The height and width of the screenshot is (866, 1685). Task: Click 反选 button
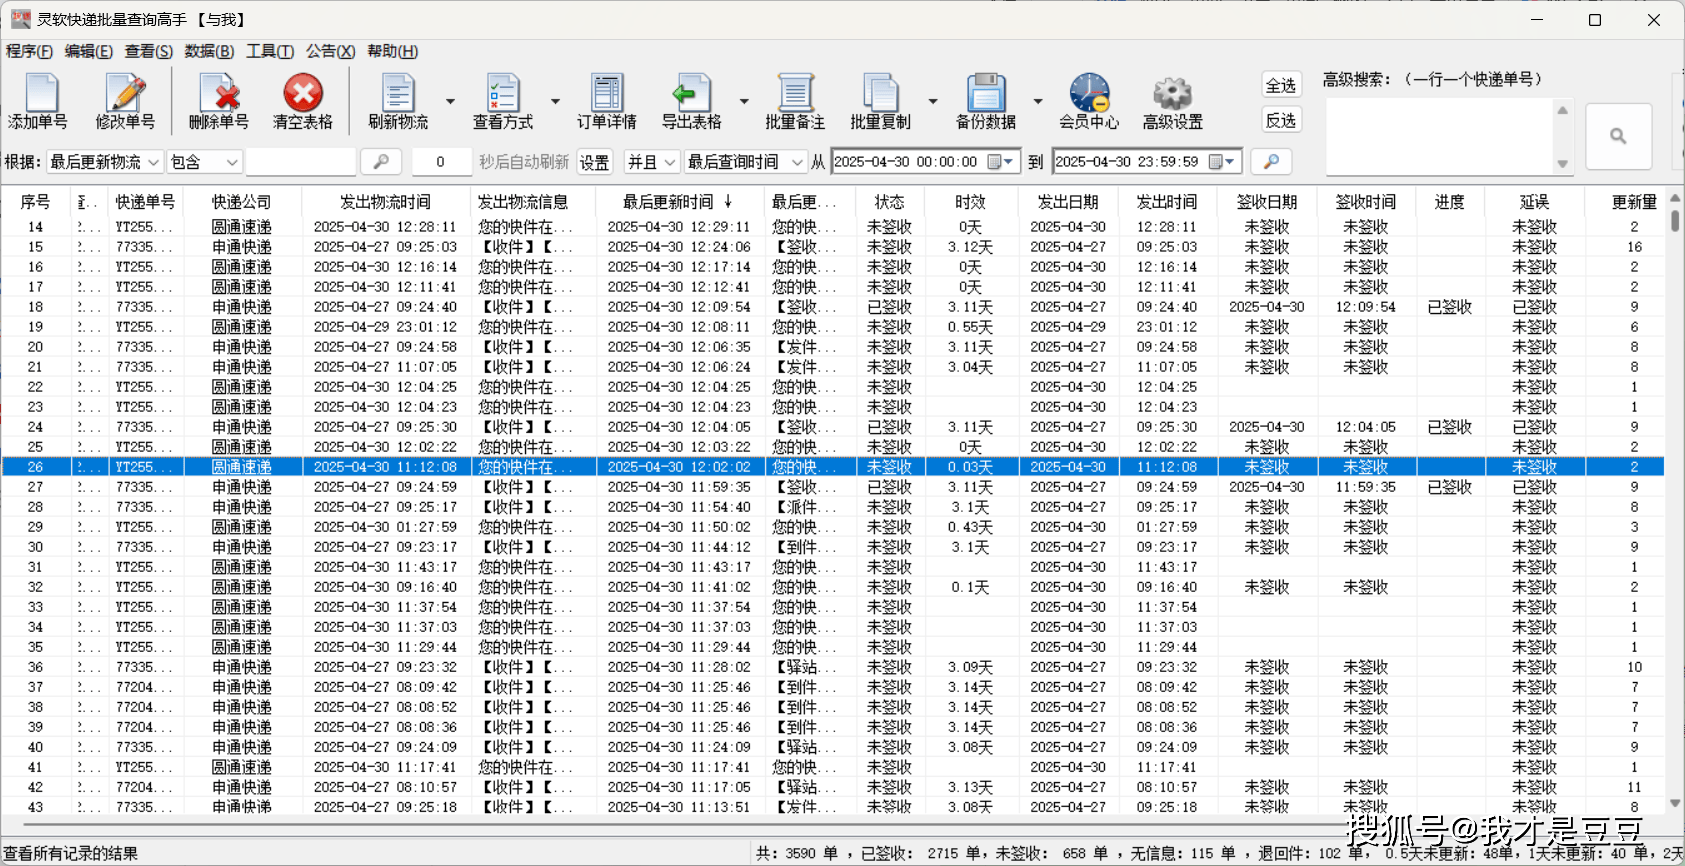[x=1281, y=120]
